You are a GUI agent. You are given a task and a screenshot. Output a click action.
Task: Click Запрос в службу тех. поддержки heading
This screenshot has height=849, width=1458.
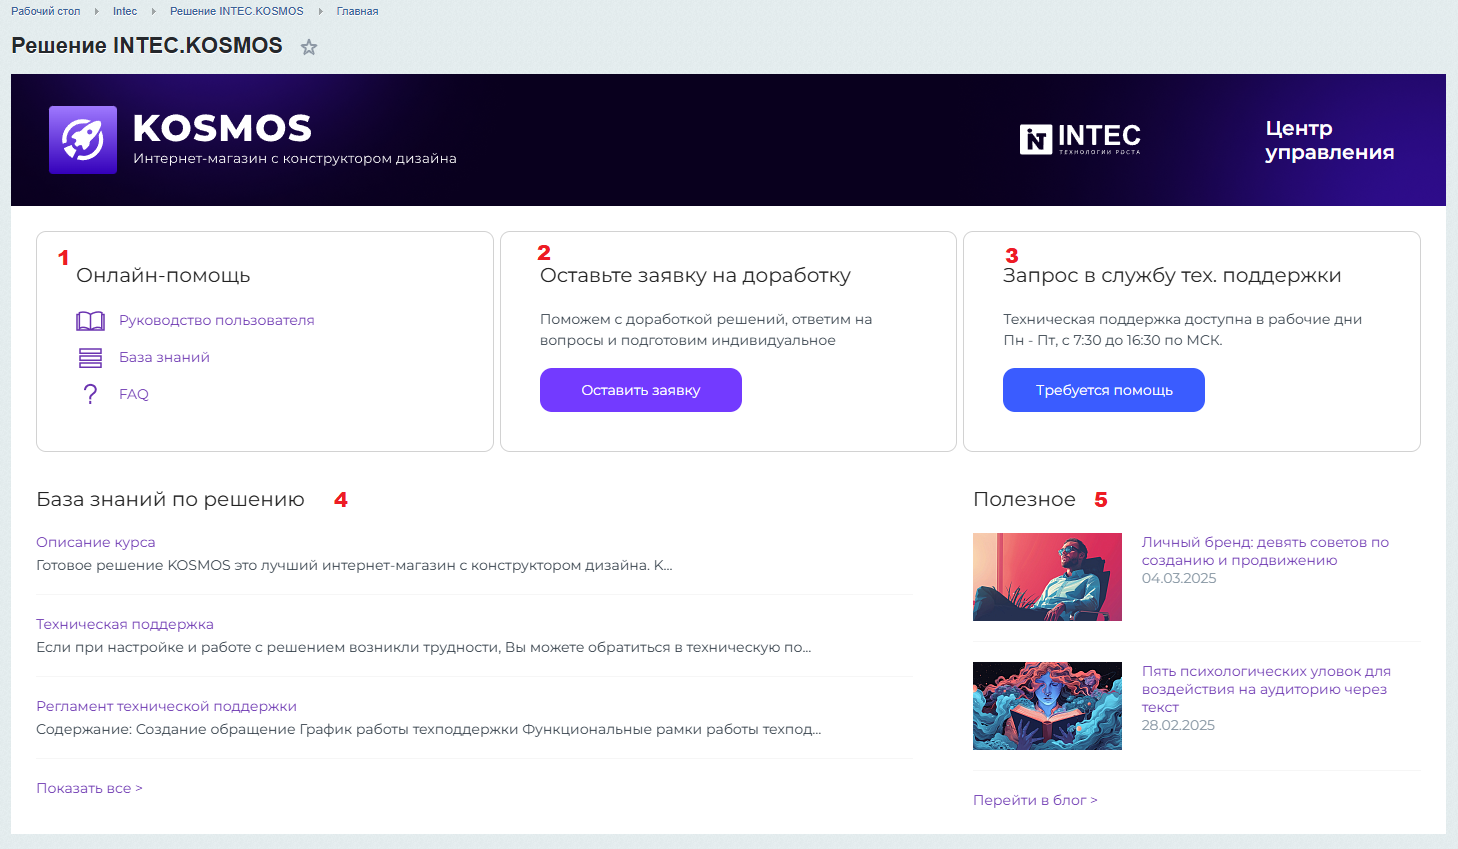pos(1172,275)
